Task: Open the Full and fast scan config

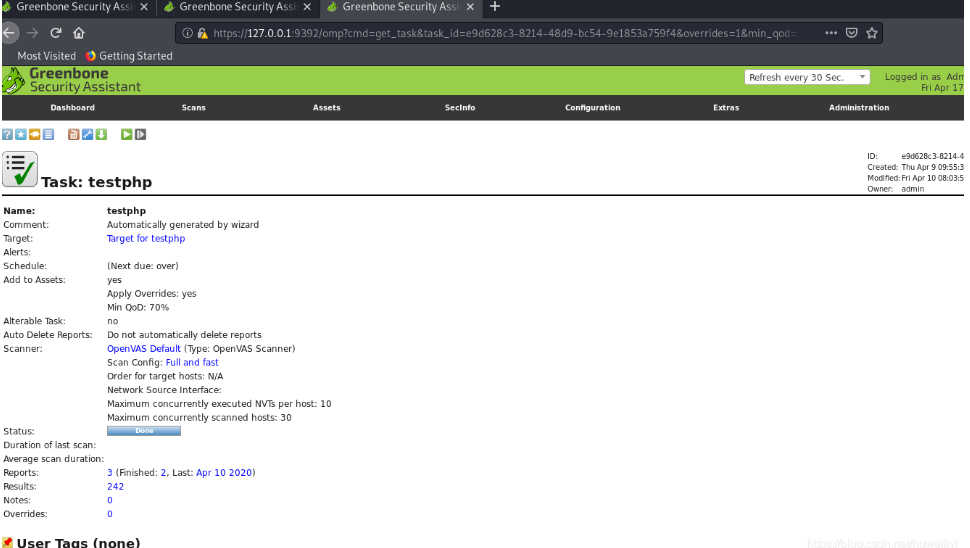Action: pyautogui.click(x=192, y=362)
